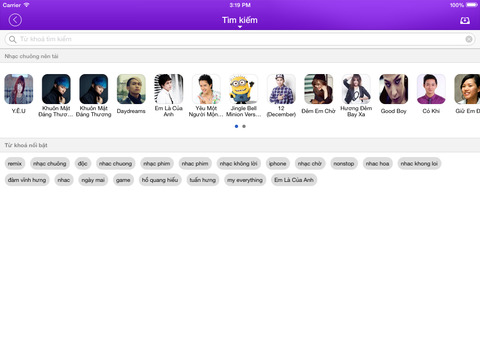The height and width of the screenshot is (360, 480).
Task: Clear the search field with the X icon
Action: click(469, 39)
